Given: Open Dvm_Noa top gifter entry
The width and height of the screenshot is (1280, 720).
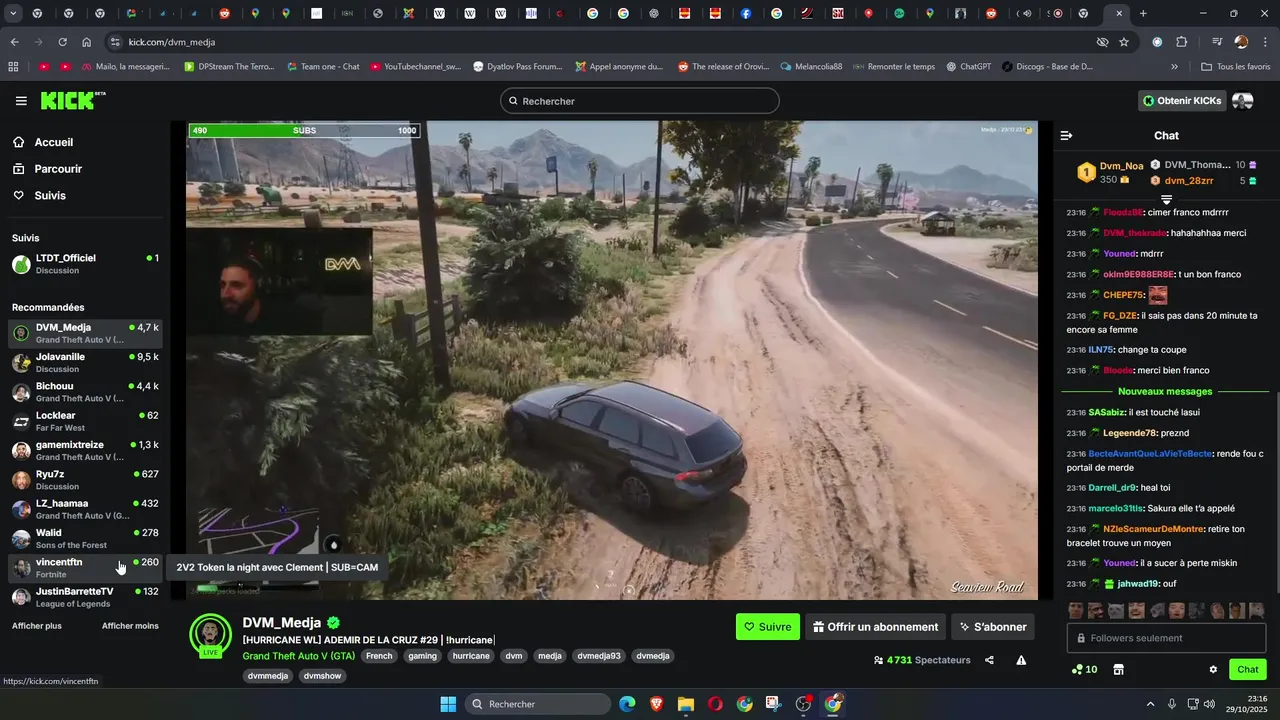Looking at the screenshot, I should point(1109,173).
